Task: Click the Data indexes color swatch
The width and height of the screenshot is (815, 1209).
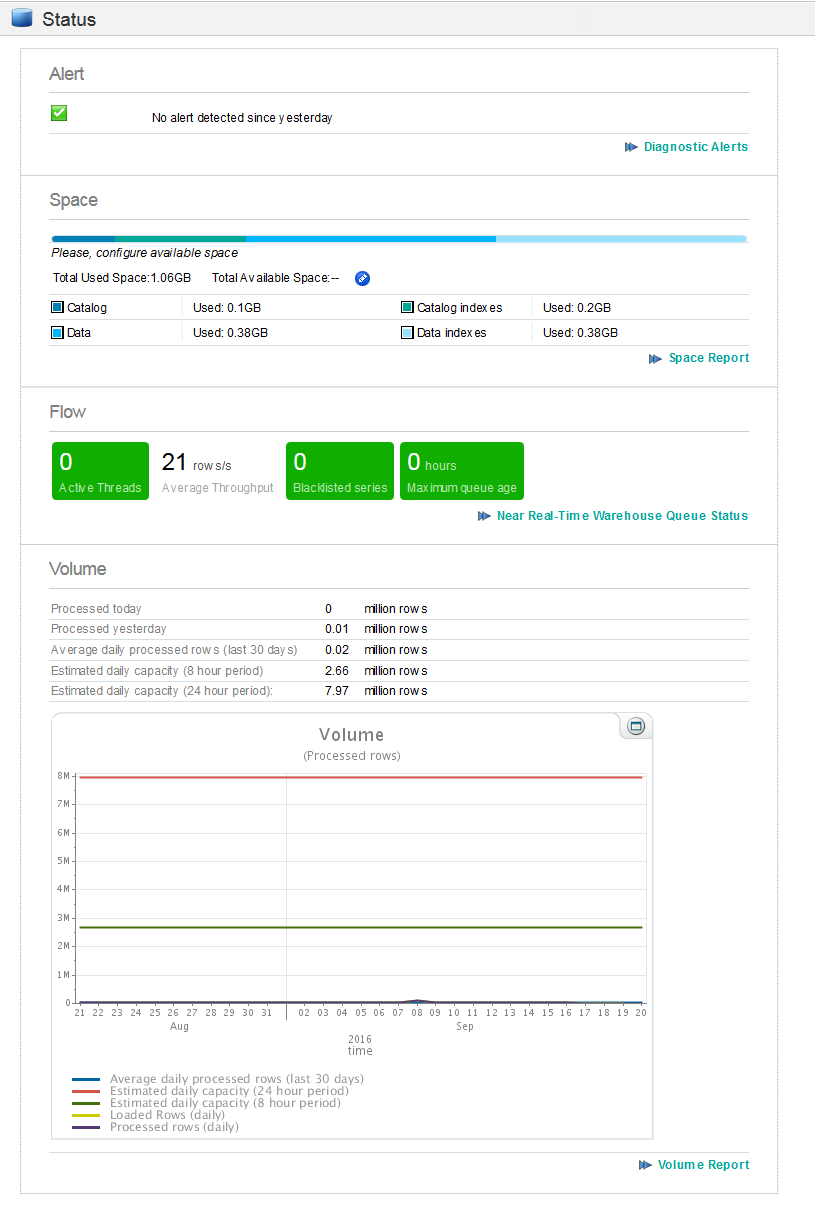Action: tap(407, 333)
